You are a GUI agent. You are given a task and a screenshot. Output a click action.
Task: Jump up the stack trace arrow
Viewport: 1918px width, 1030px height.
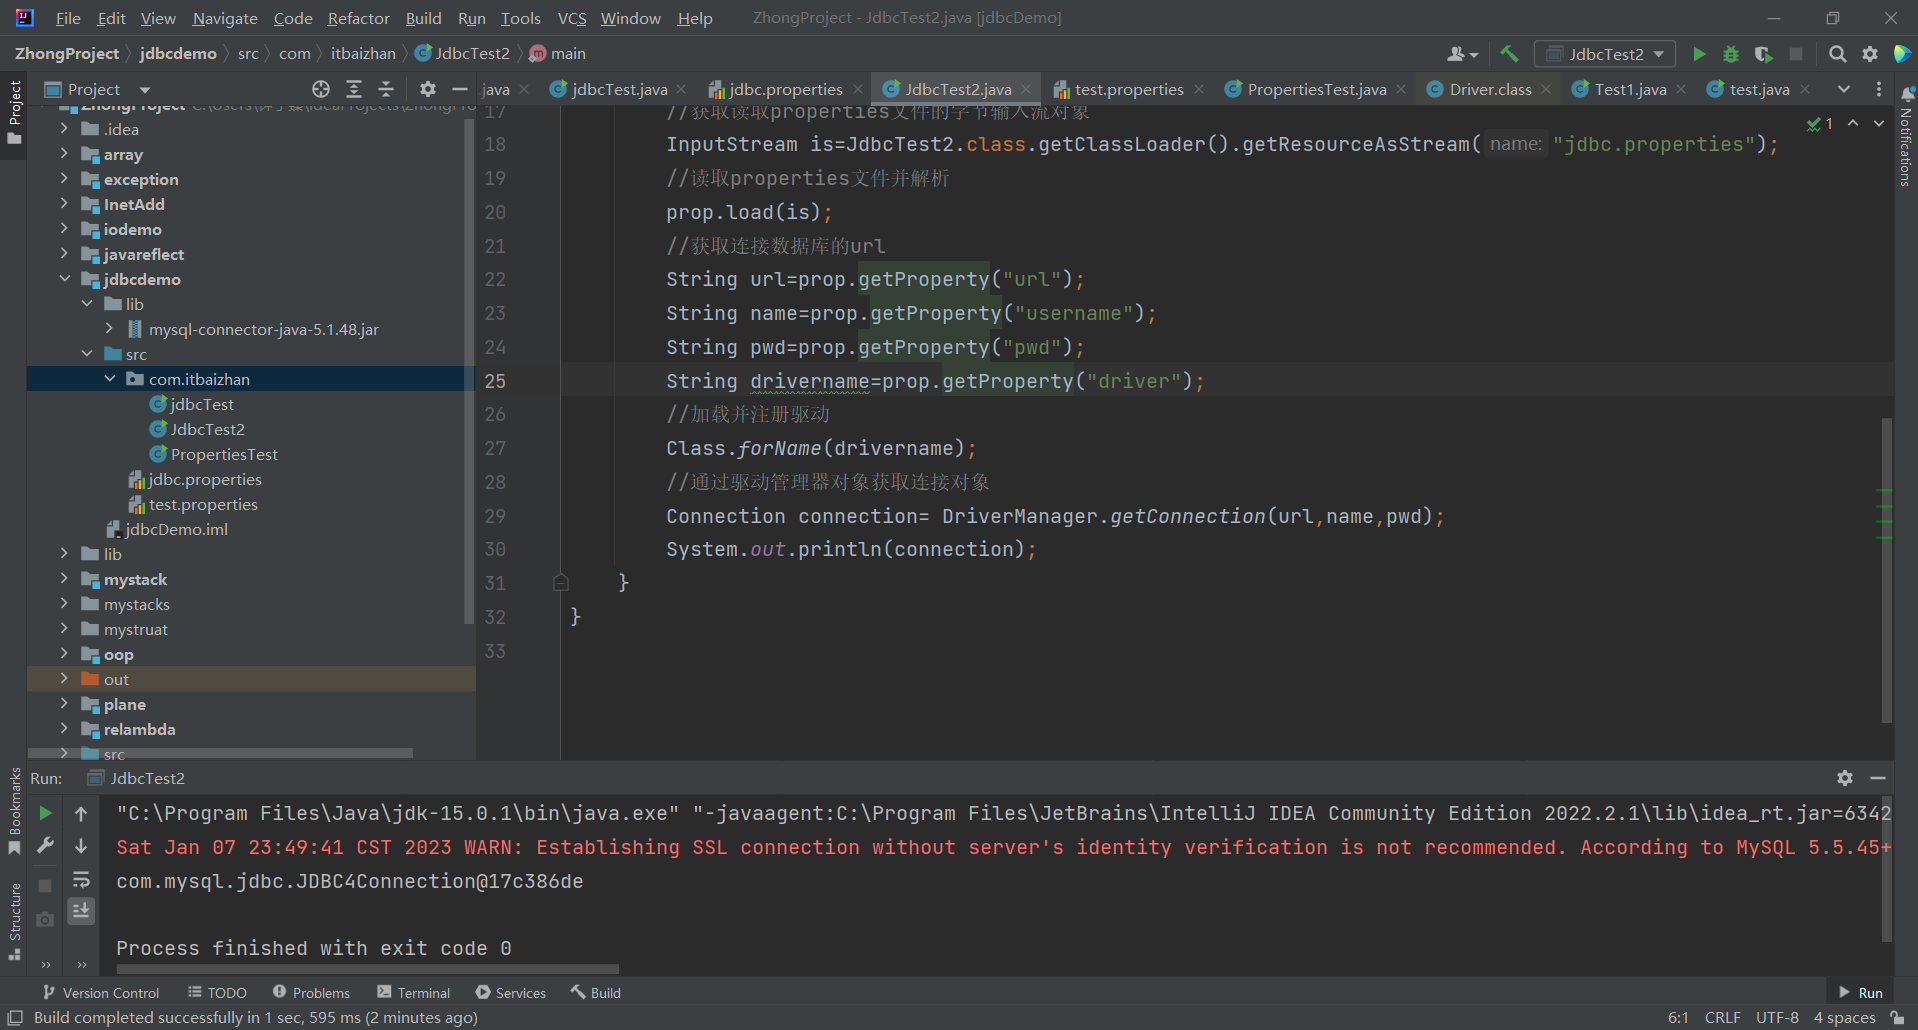81,813
